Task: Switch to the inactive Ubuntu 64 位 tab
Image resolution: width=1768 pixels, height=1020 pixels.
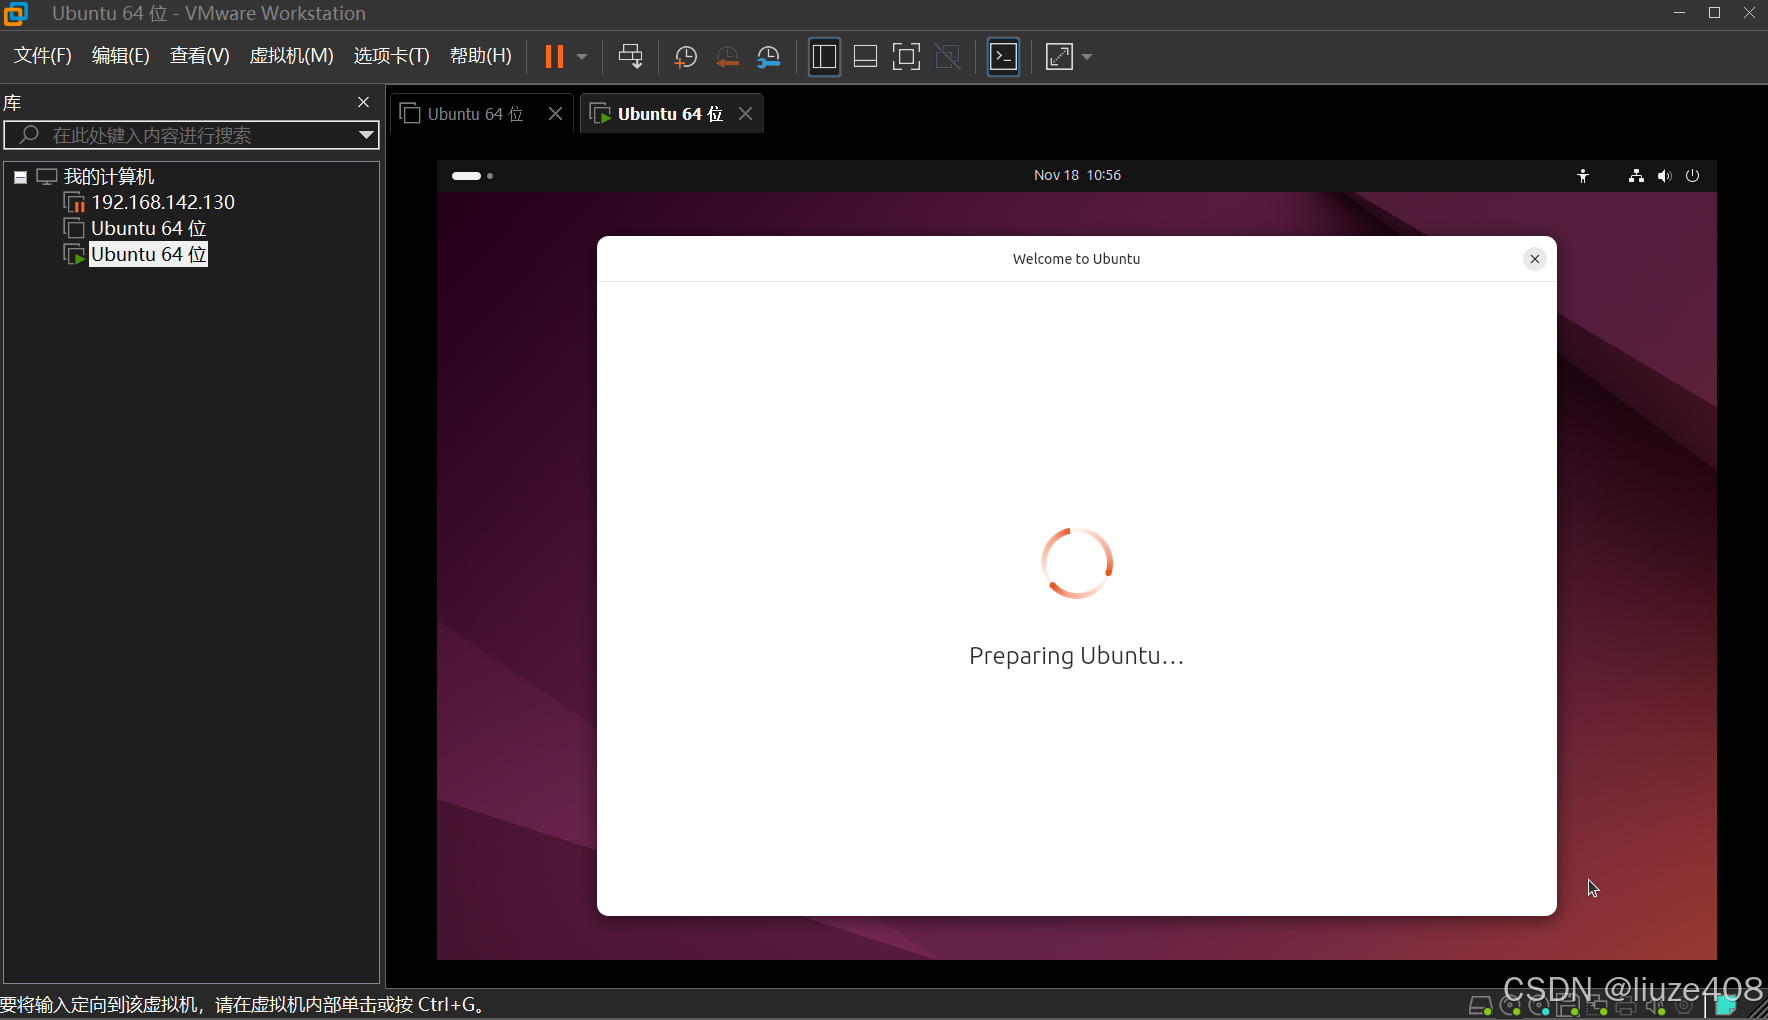Action: (476, 114)
